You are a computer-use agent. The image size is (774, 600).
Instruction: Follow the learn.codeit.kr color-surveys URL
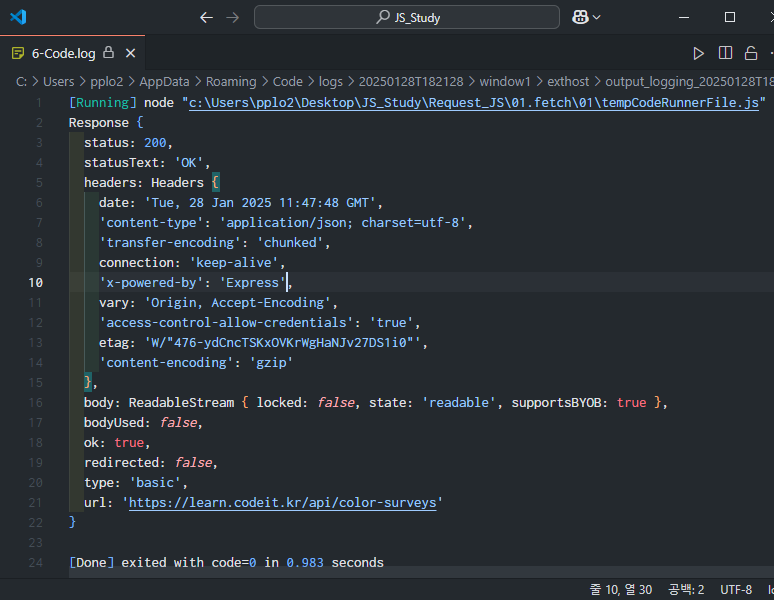(282, 502)
